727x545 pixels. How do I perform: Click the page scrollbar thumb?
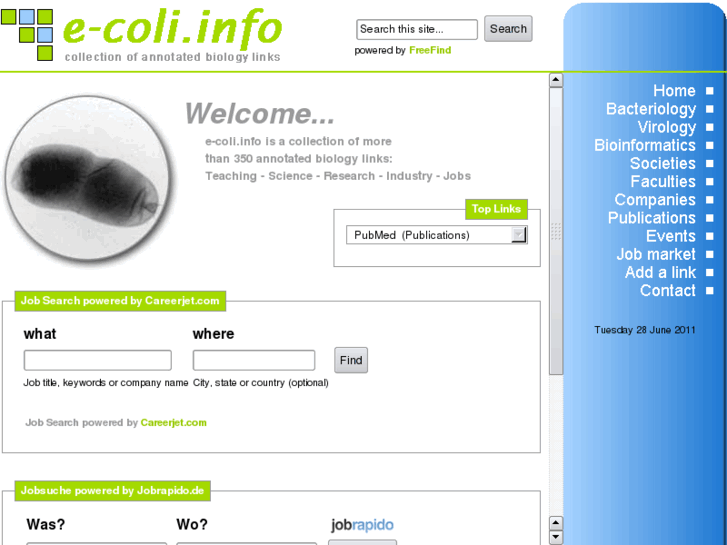tap(556, 231)
